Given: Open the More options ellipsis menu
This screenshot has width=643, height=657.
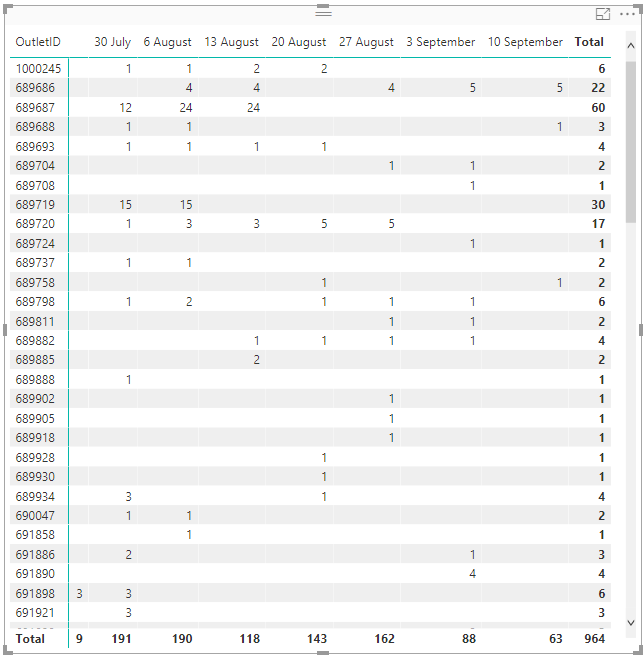Looking at the screenshot, I should point(627,14).
